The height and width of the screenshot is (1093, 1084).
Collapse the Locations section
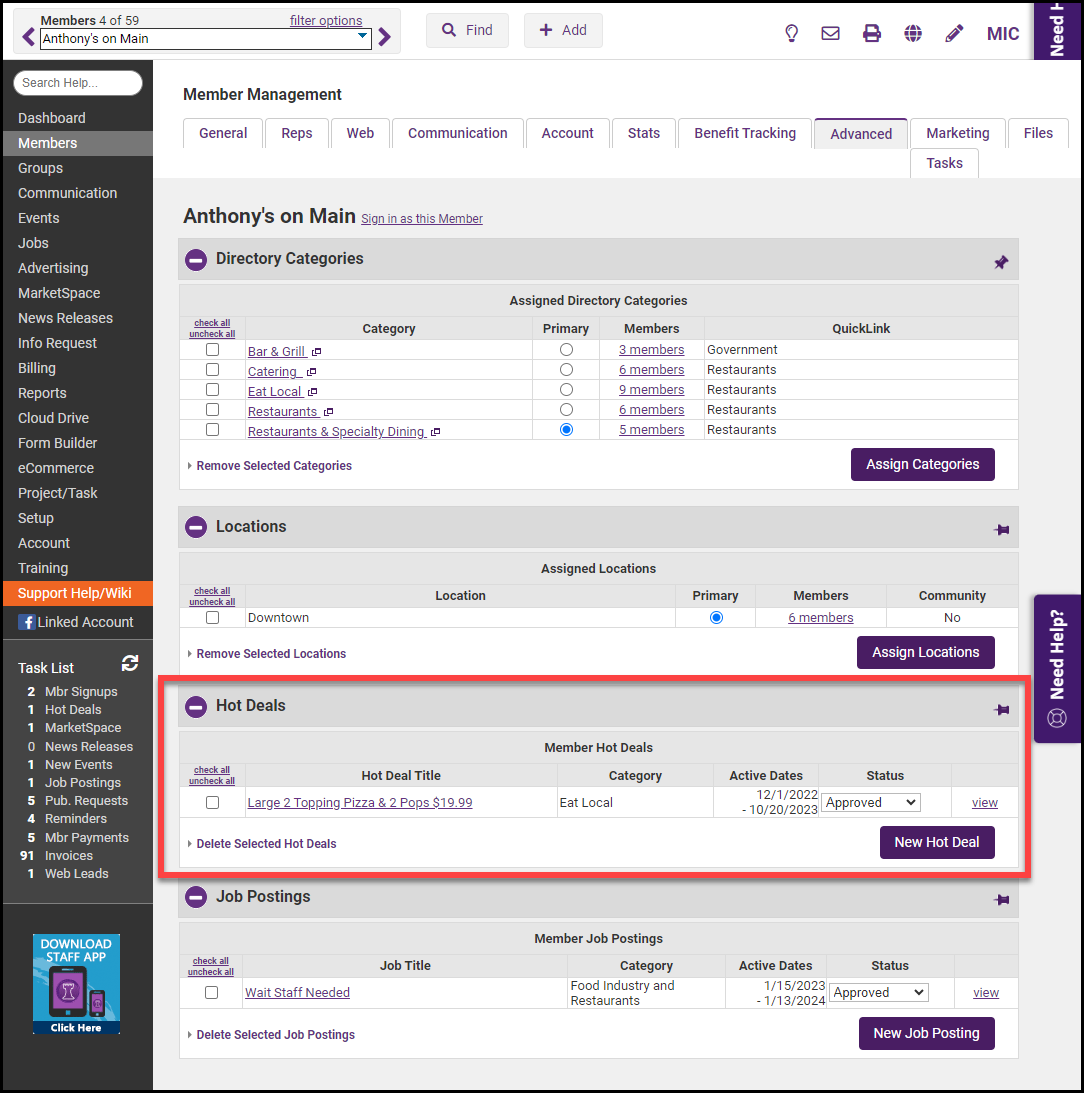(x=197, y=527)
